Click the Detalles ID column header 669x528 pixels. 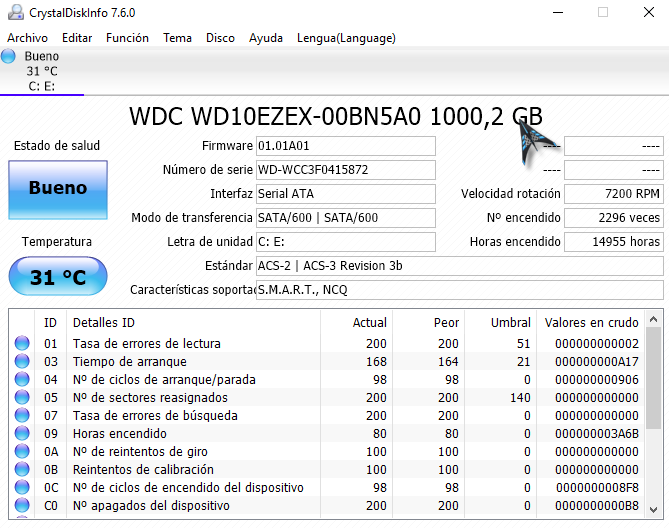coord(193,322)
